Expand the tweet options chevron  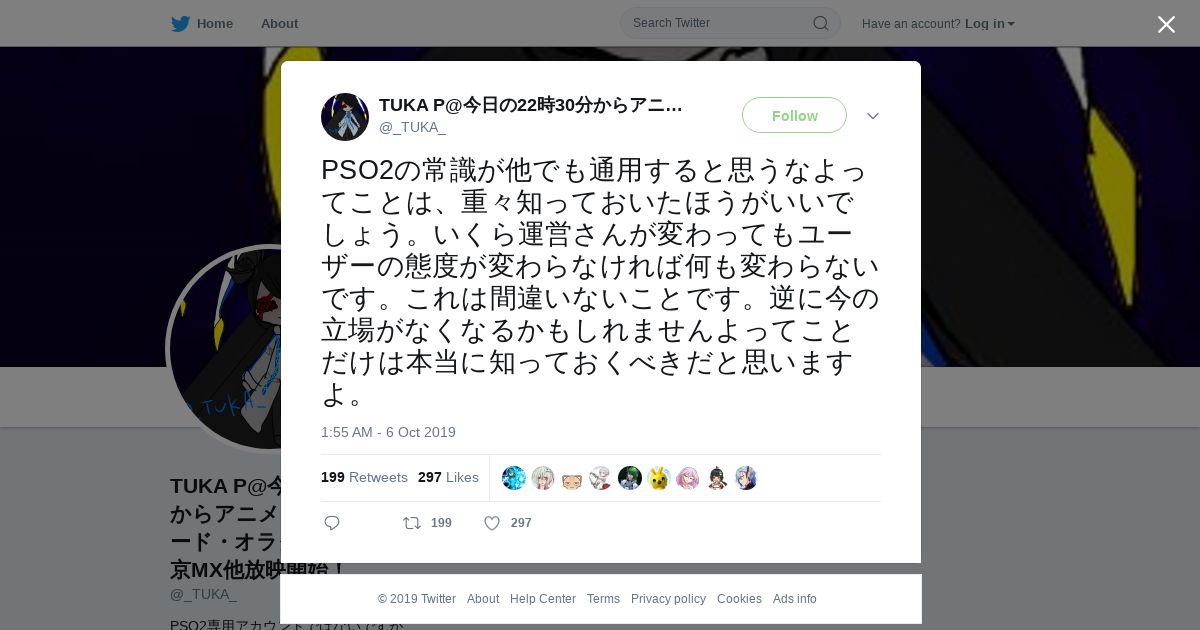tap(873, 116)
